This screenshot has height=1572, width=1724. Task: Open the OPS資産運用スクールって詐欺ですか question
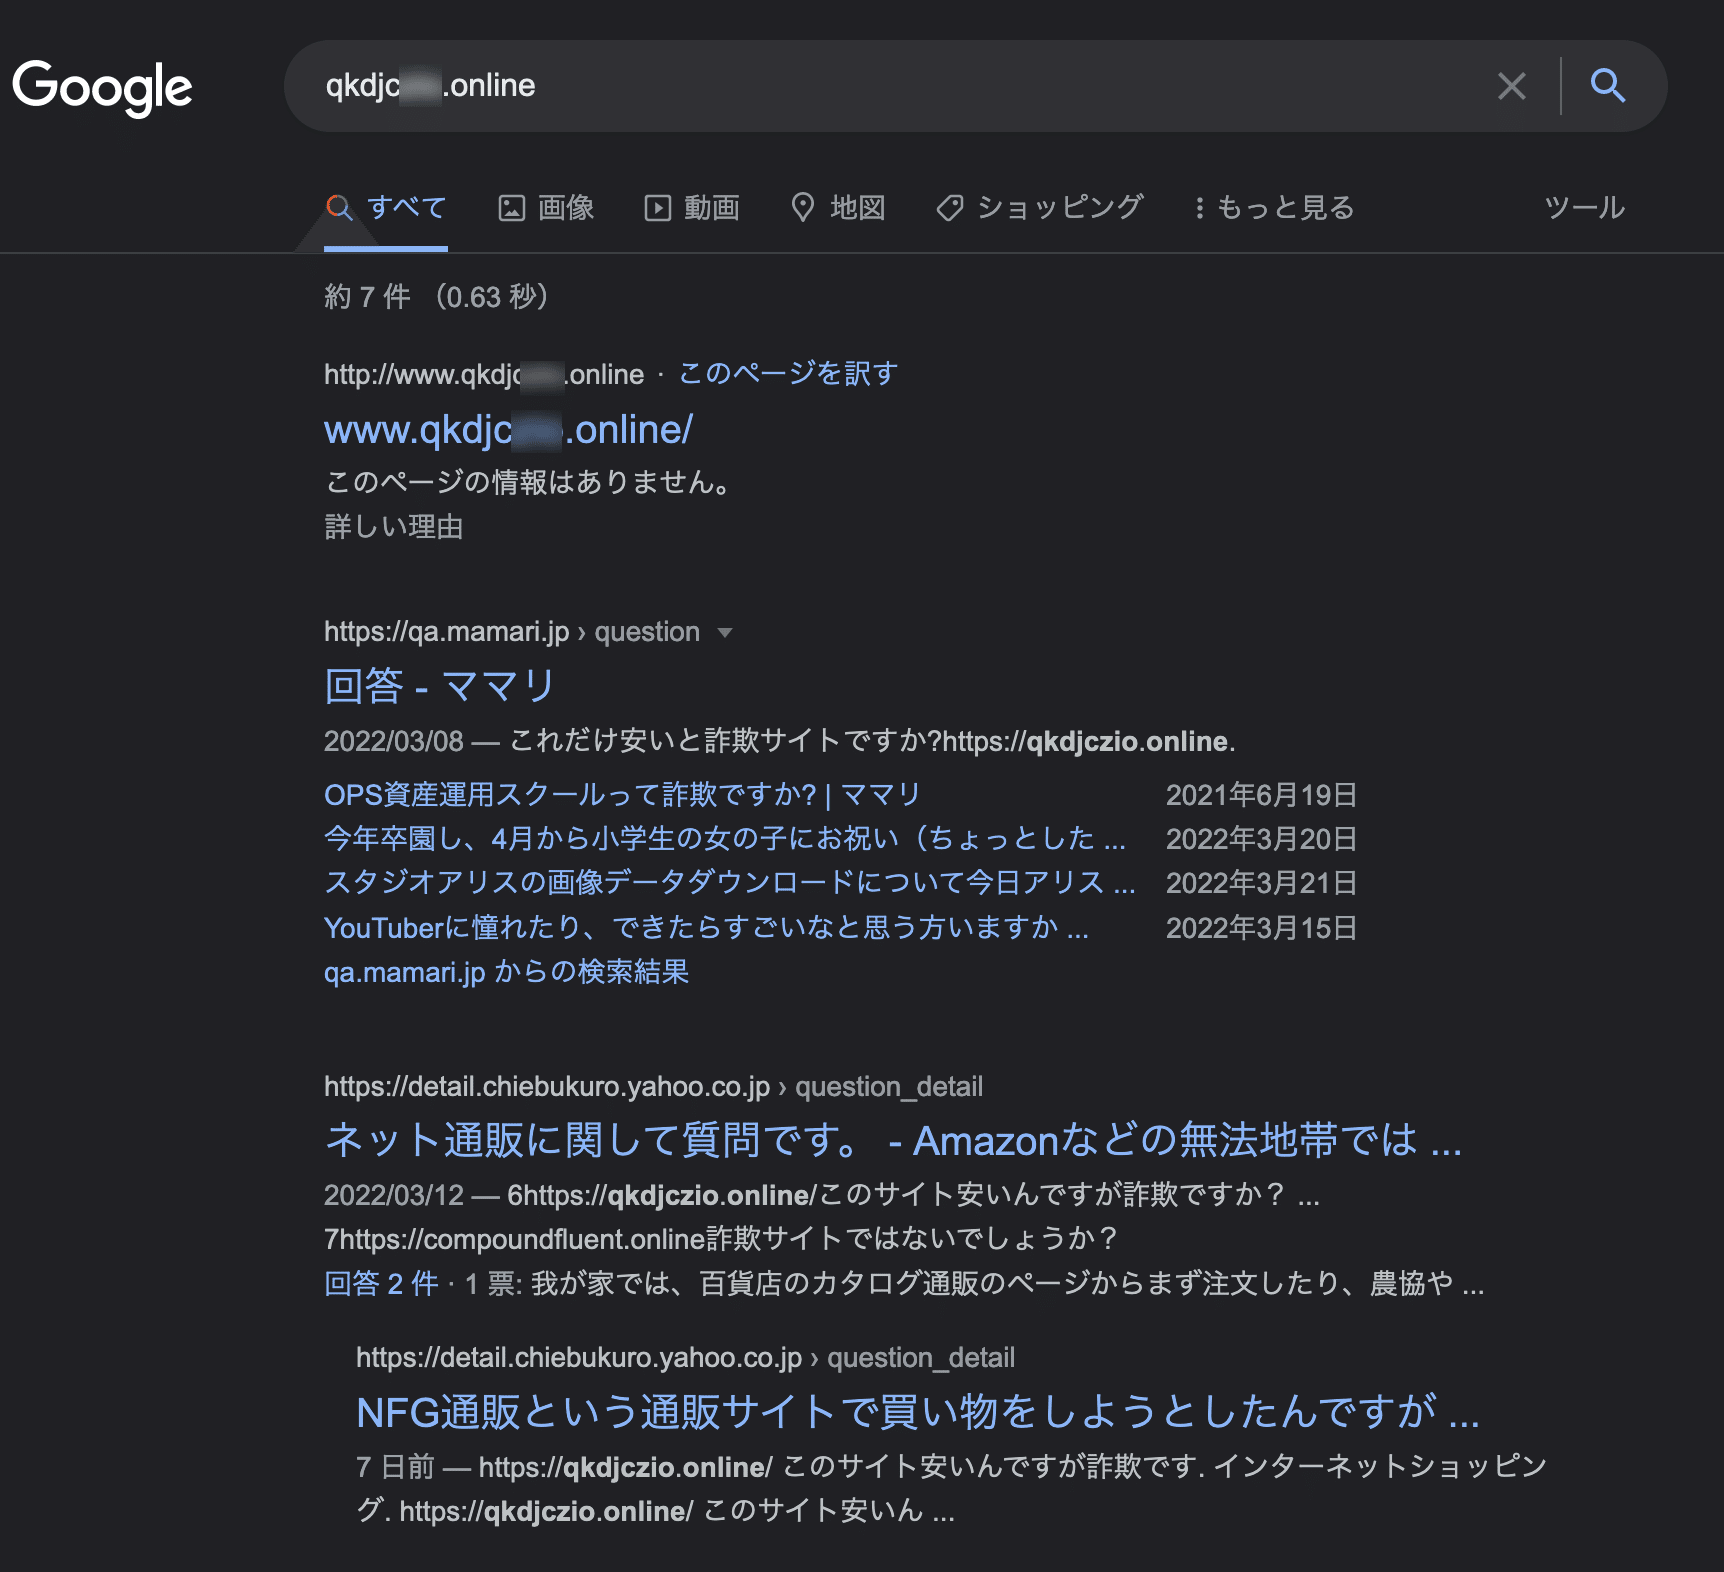click(620, 794)
